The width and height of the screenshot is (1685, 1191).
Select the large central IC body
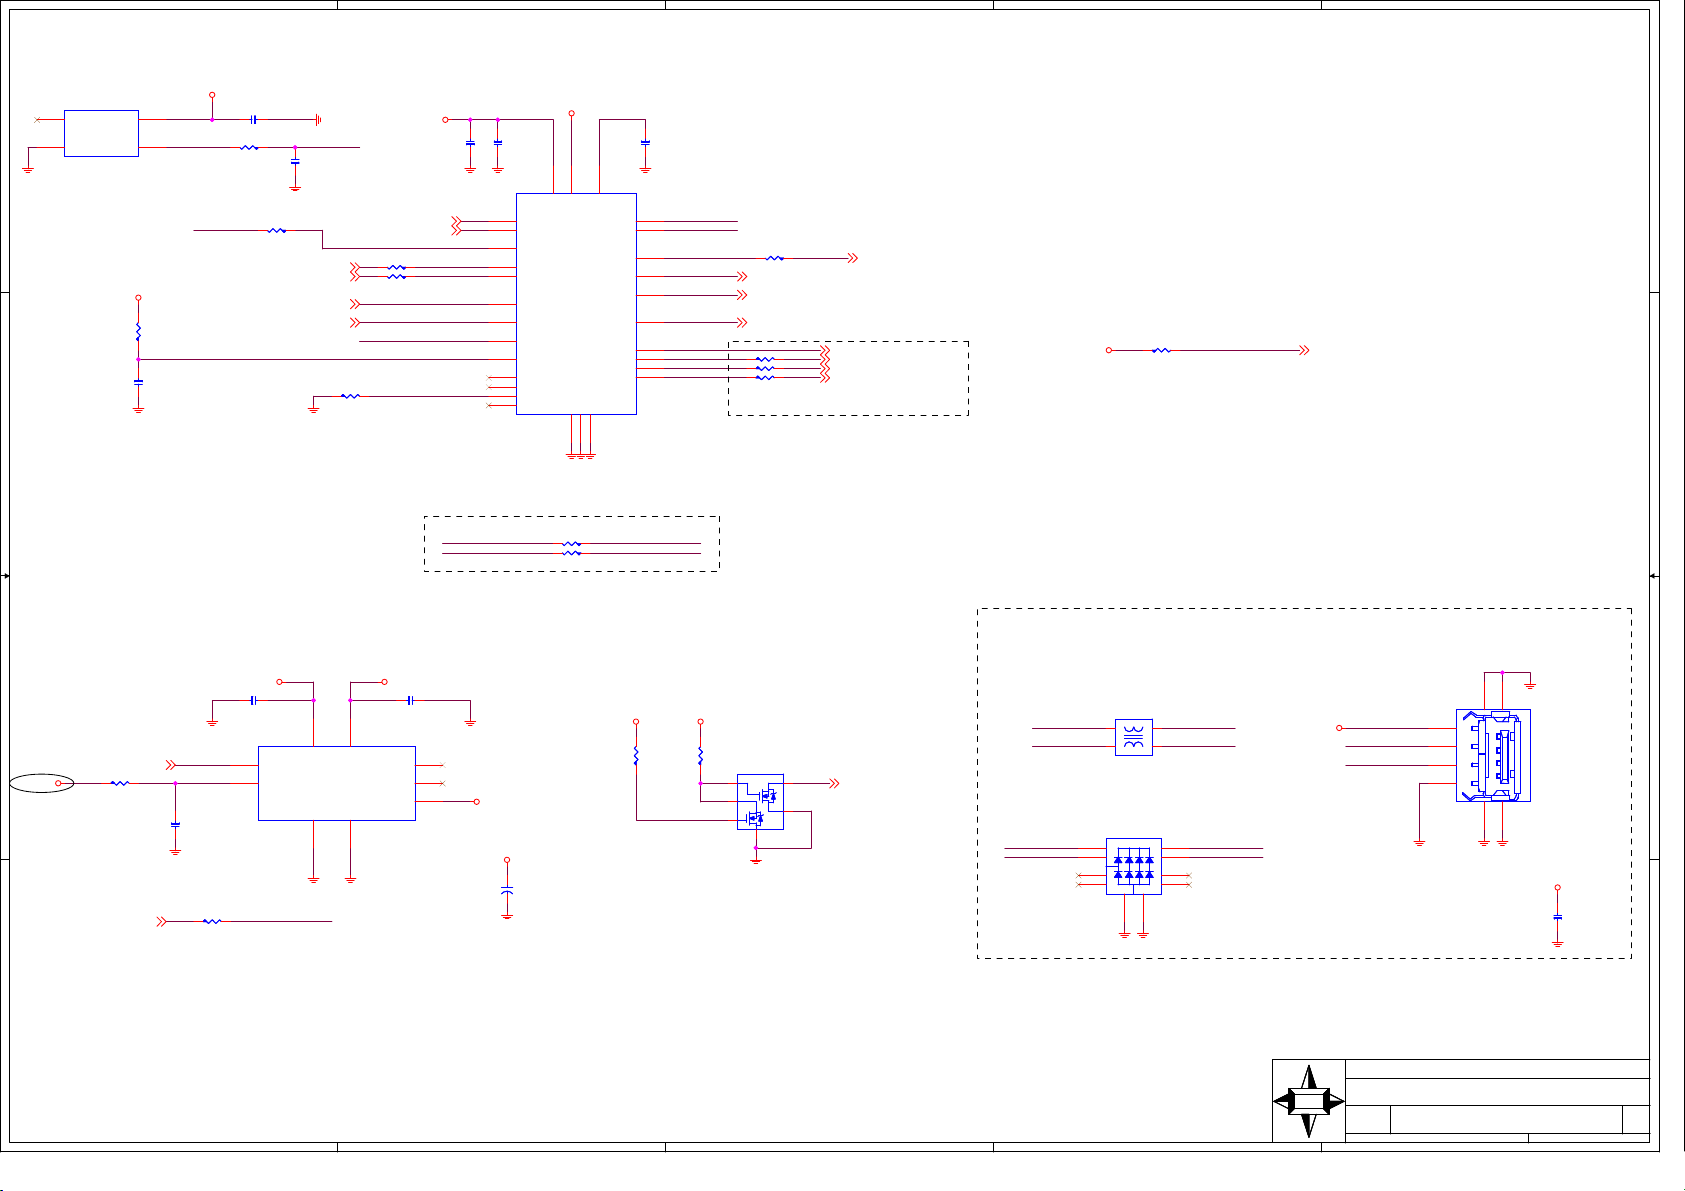pyautogui.click(x=576, y=303)
